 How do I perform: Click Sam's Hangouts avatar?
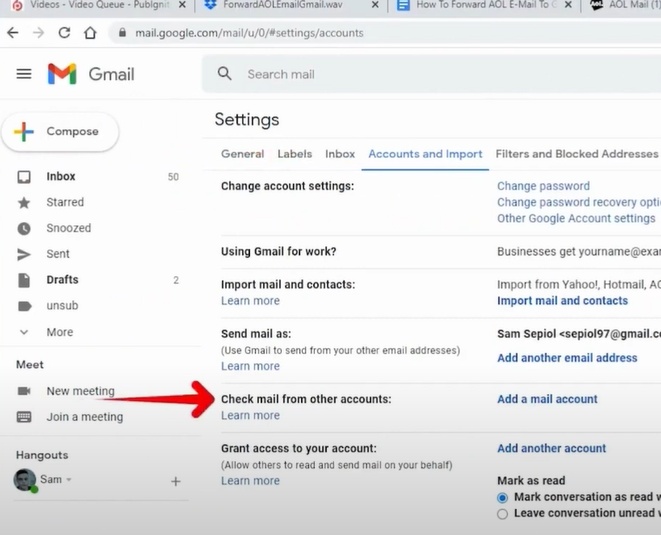25,480
